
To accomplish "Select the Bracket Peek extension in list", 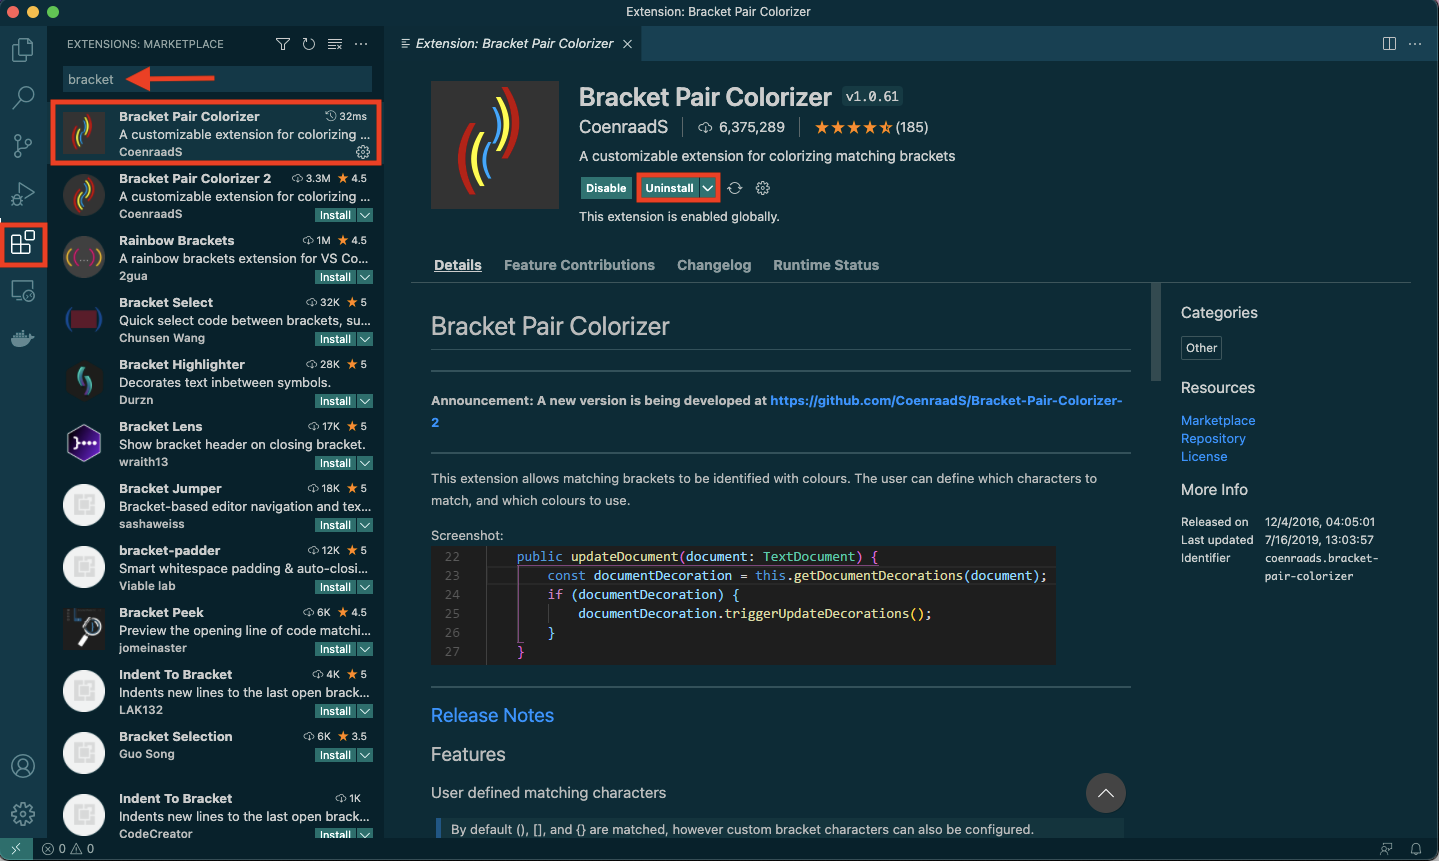I will point(215,630).
